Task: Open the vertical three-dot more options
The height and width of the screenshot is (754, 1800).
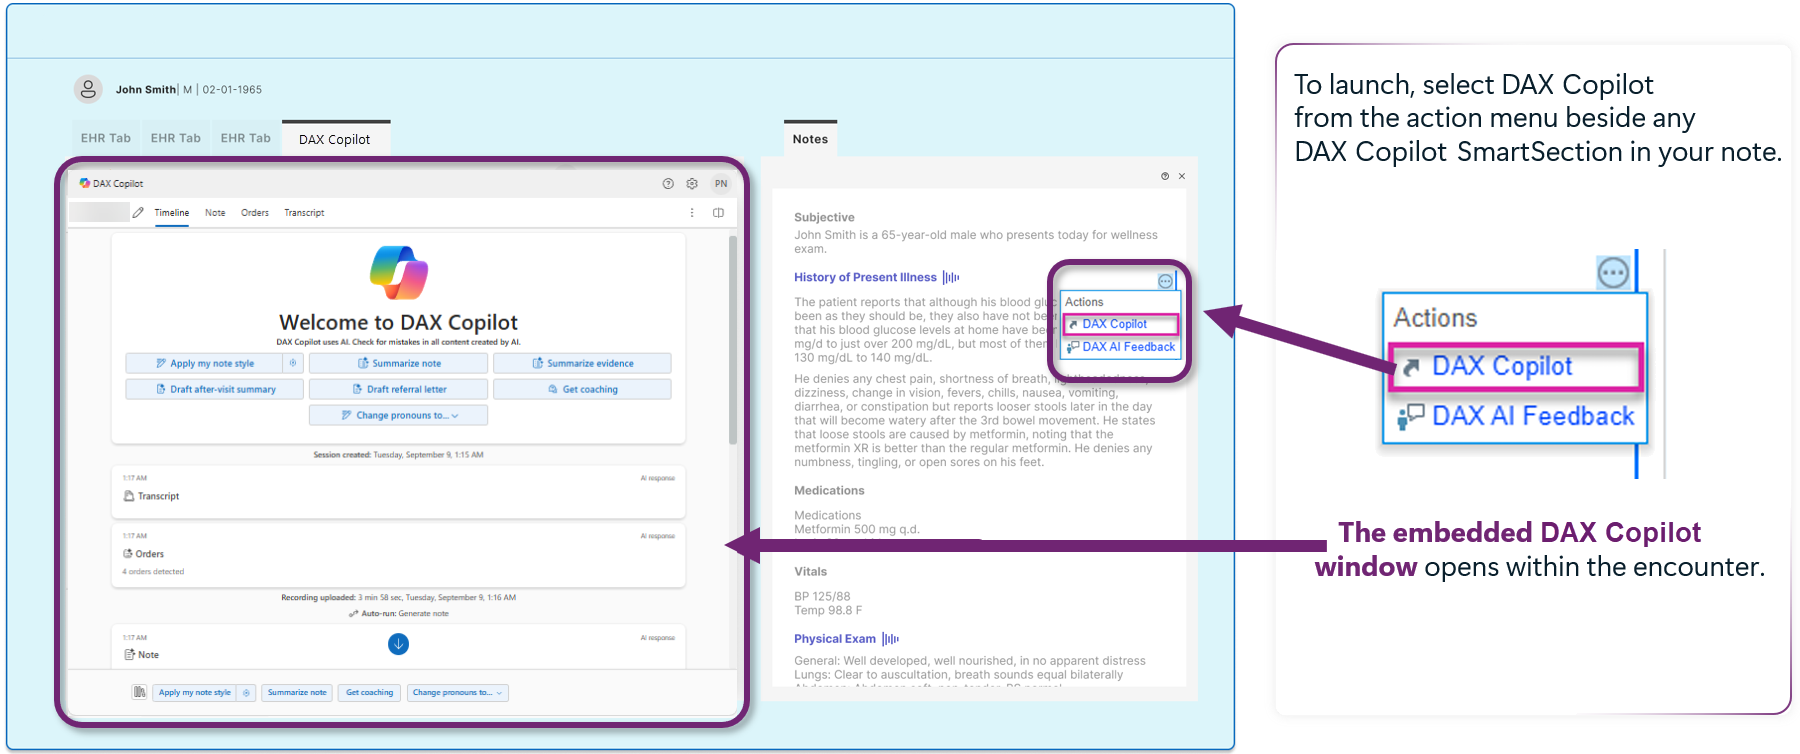Action: pyautogui.click(x=692, y=213)
